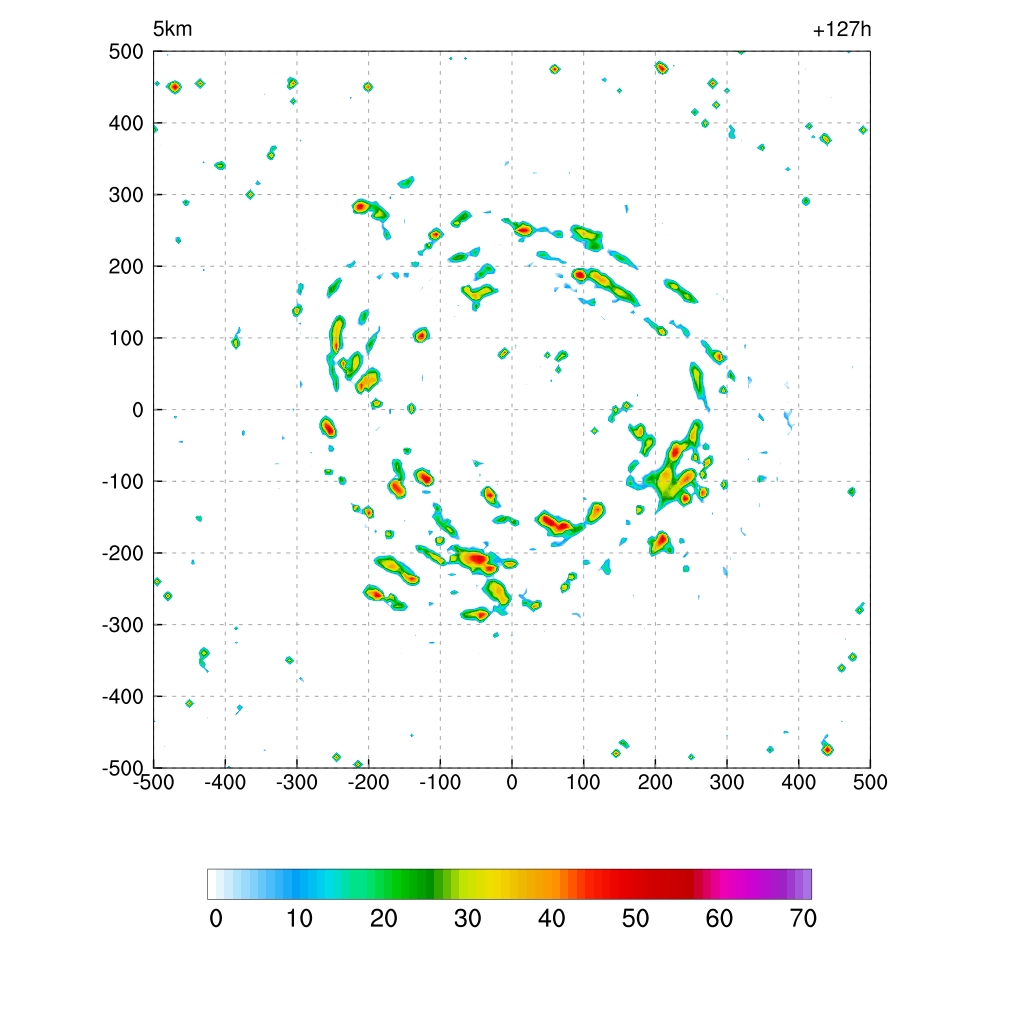Click the y-axis tick label 0

(x=138, y=410)
